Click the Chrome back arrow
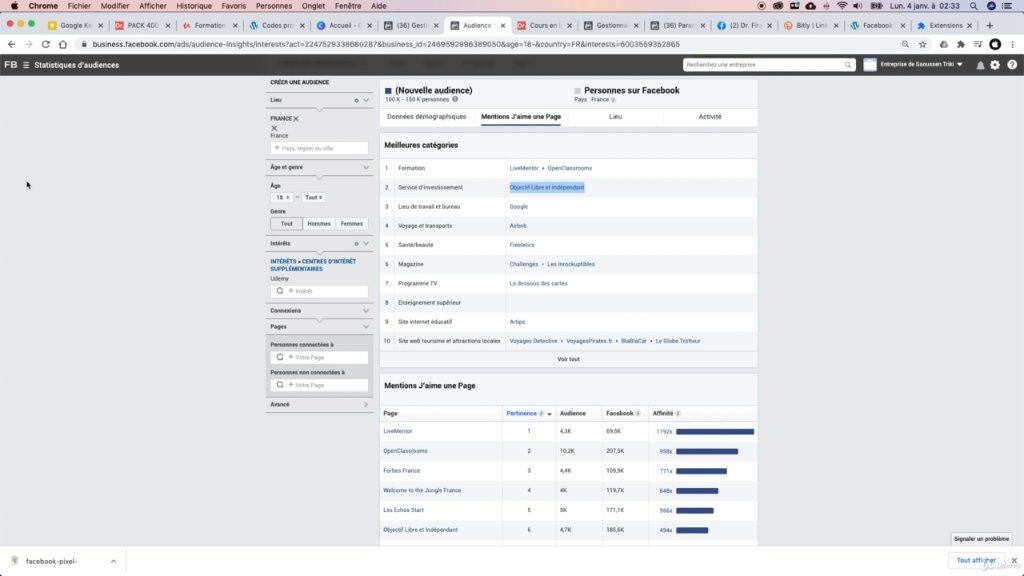Screen dimensions: 1024x576 click(x=12, y=44)
